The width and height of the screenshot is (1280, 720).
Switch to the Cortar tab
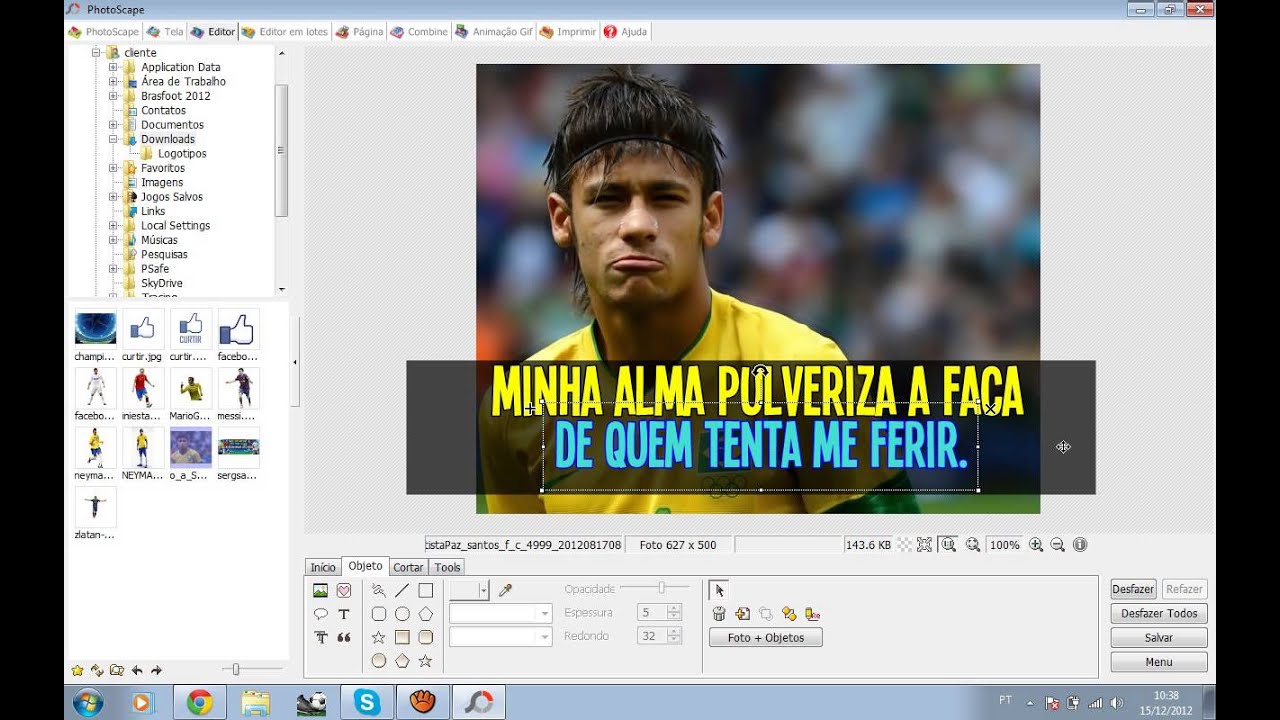coord(408,567)
